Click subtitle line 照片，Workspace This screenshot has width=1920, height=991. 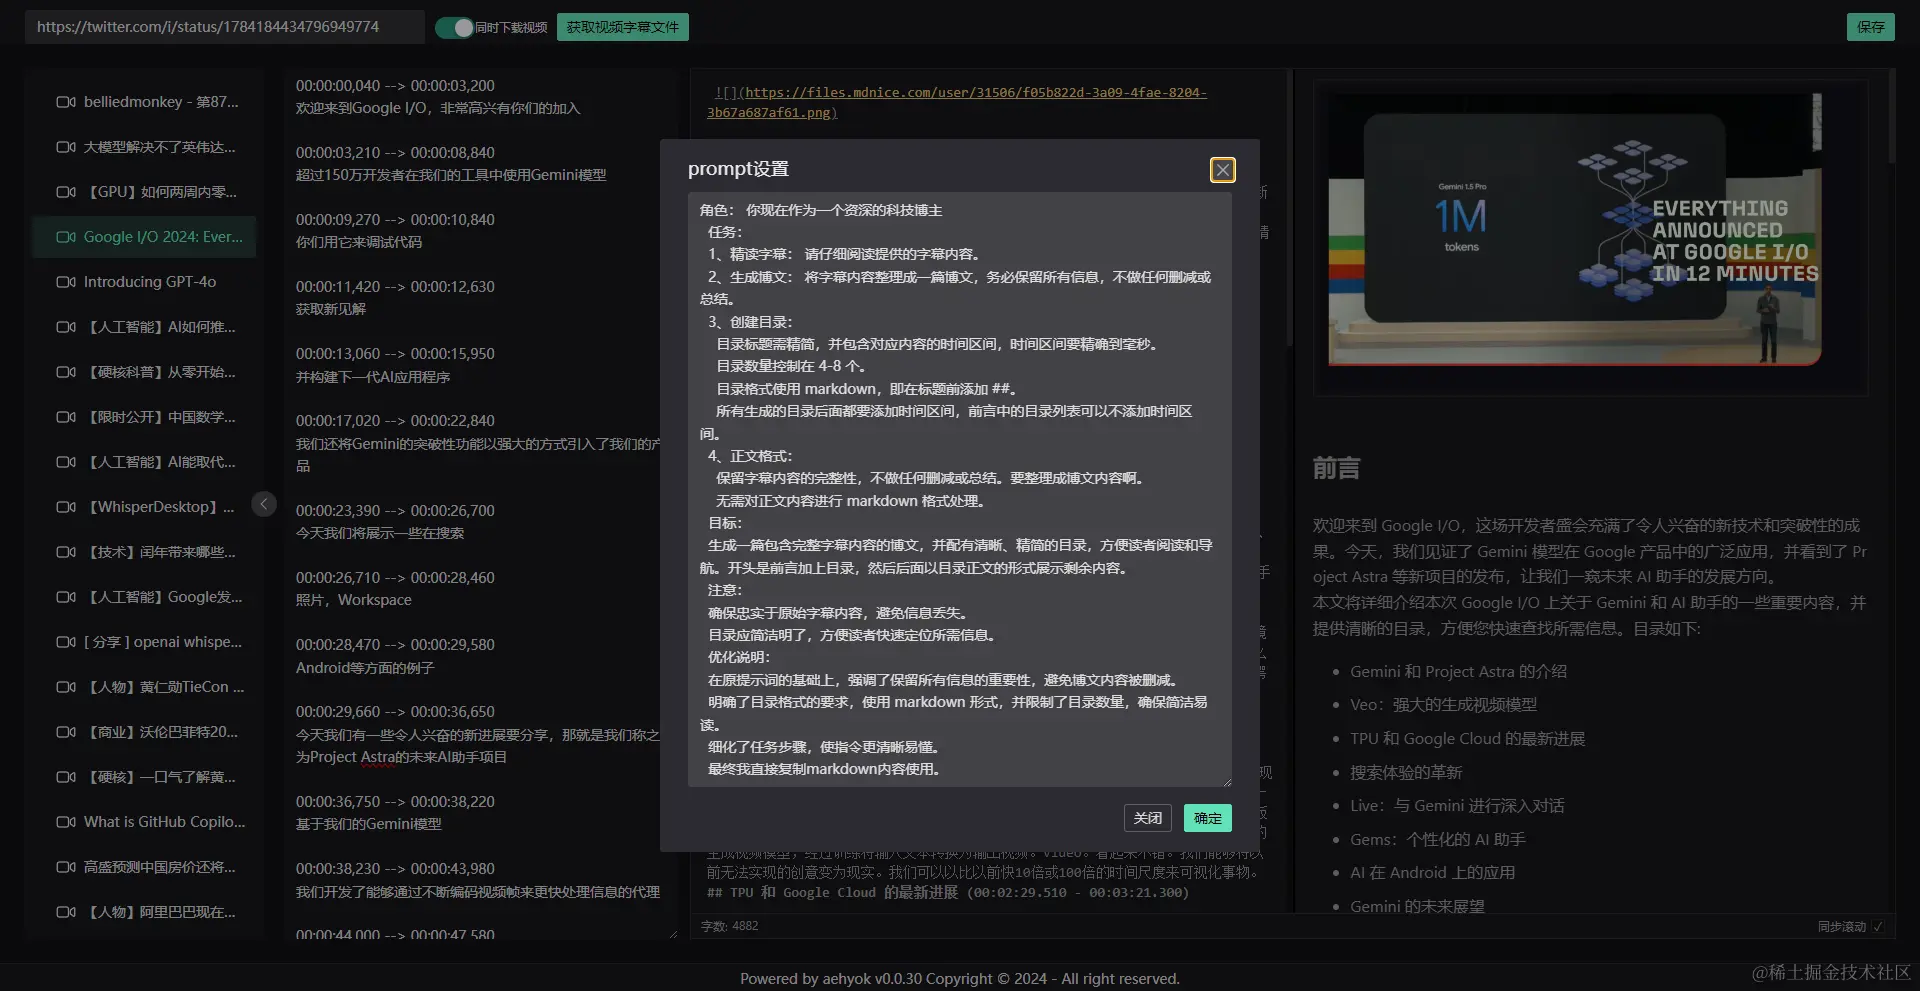coord(353,600)
